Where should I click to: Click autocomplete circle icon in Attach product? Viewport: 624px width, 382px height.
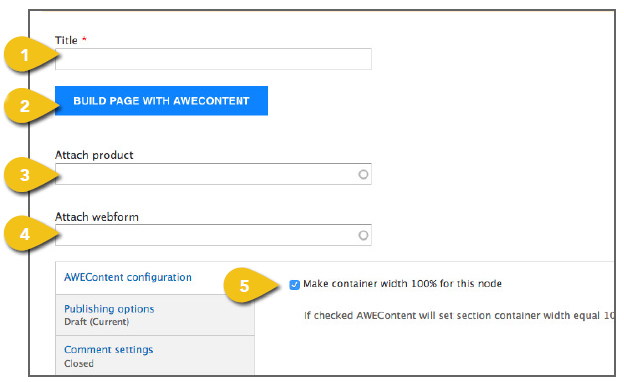(363, 174)
